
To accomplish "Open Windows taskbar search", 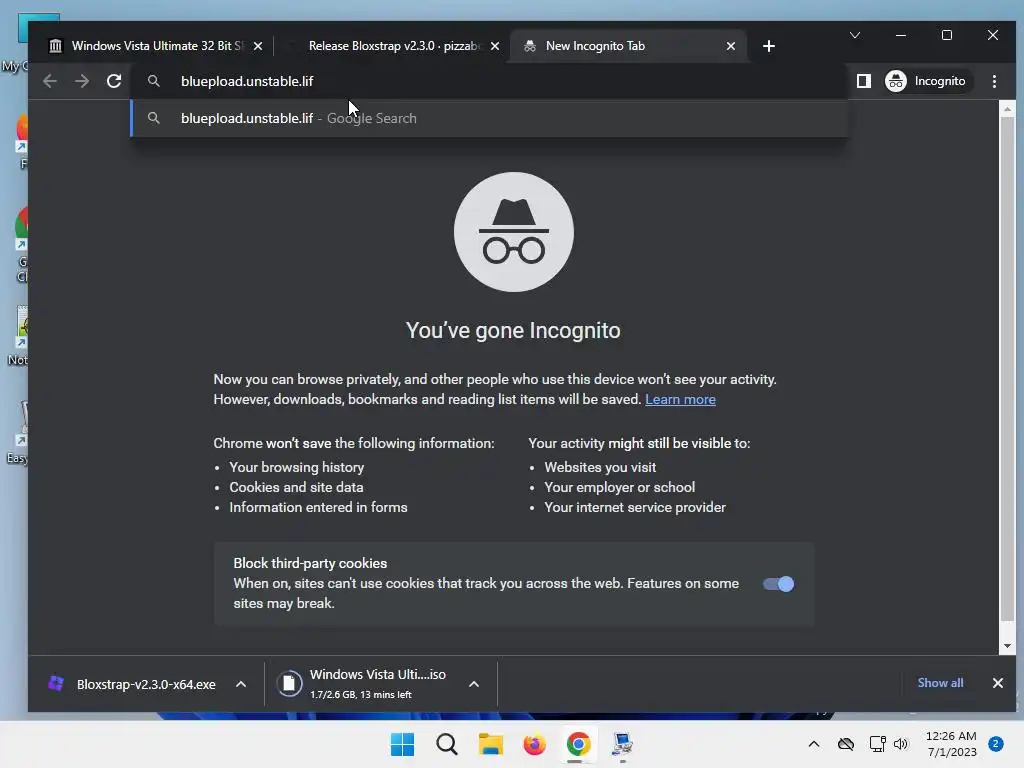I will (x=447, y=744).
